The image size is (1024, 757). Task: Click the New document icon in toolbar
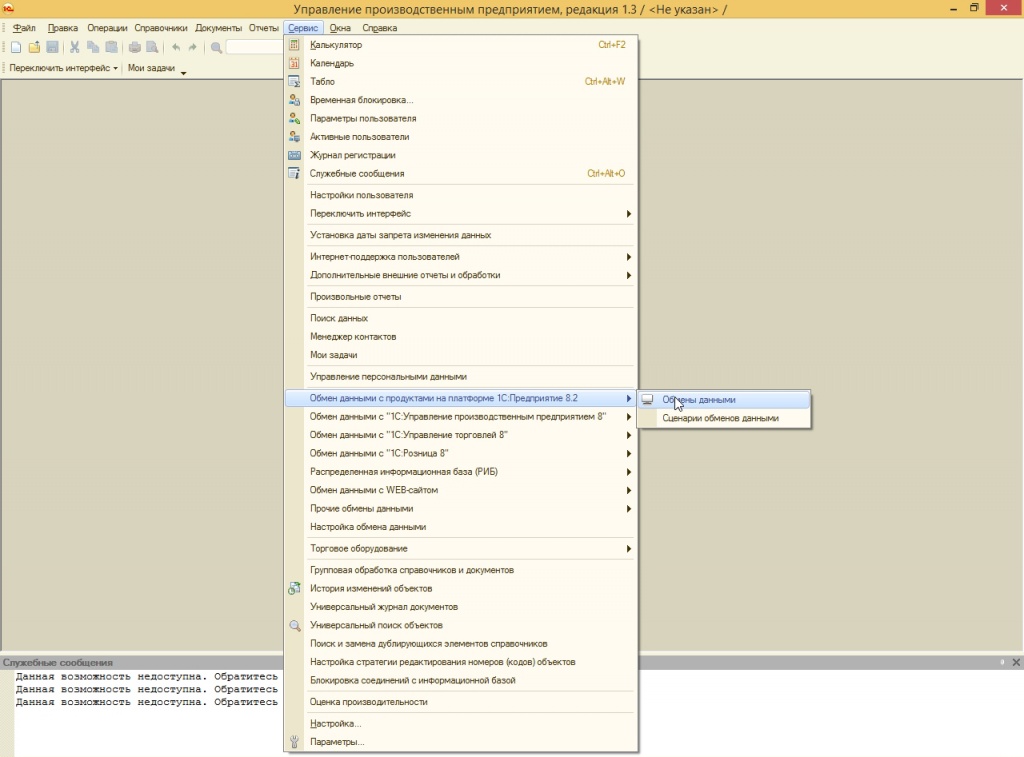click(x=16, y=47)
